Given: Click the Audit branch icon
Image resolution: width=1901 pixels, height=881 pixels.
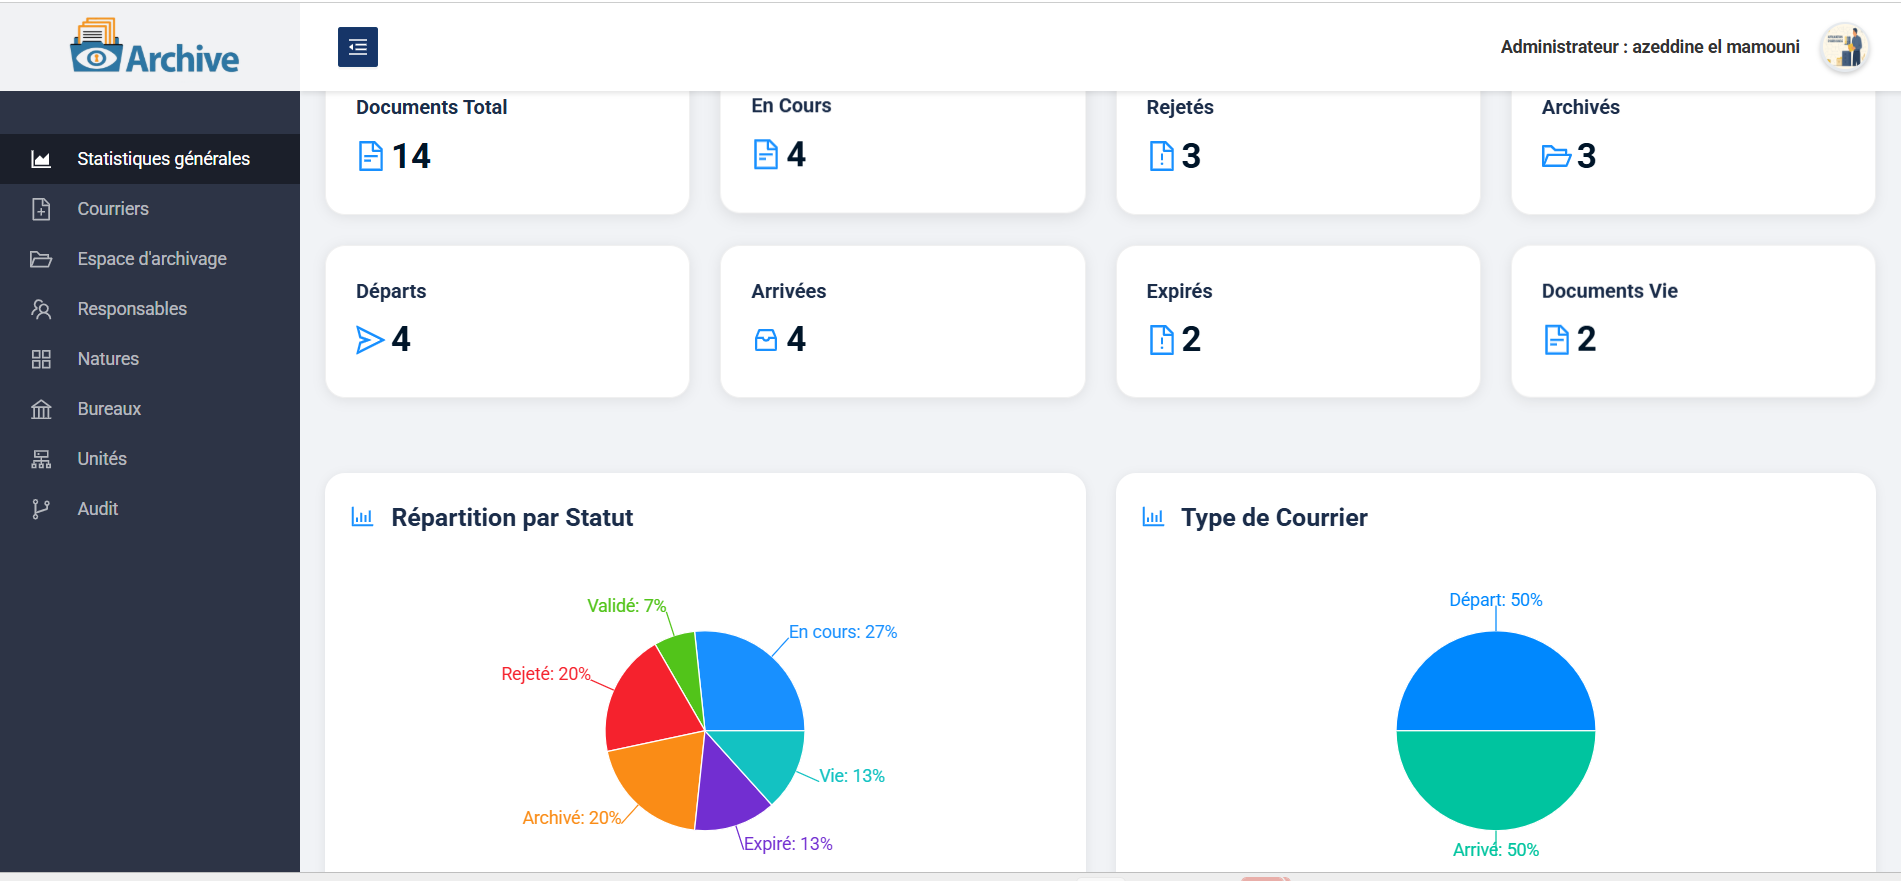Looking at the screenshot, I should [x=41, y=509].
